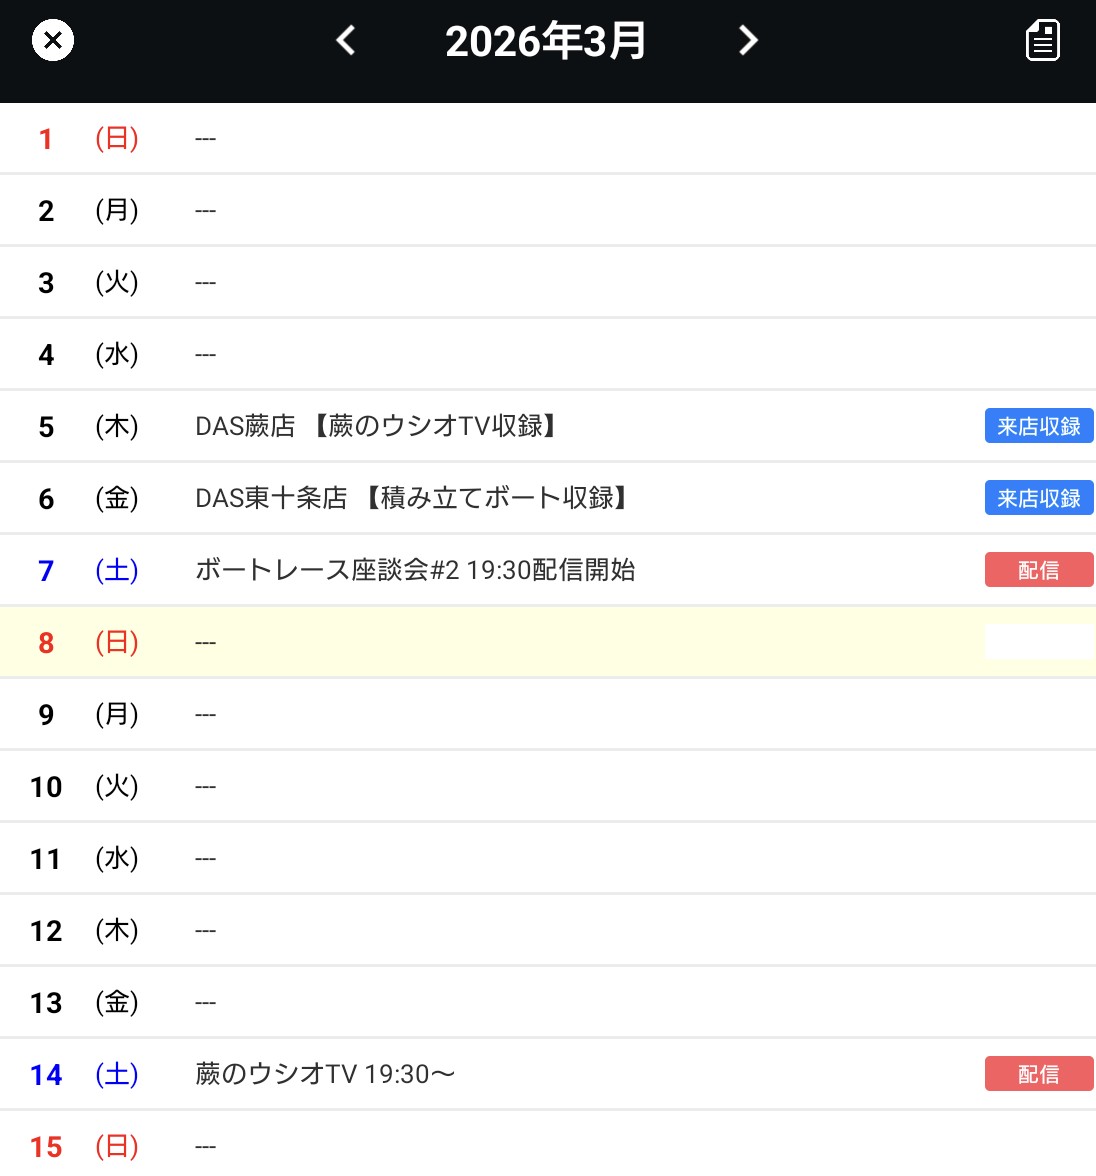Image resolution: width=1096 pixels, height=1176 pixels.
Task: Select the date number 7 in blue
Action: pyautogui.click(x=45, y=570)
